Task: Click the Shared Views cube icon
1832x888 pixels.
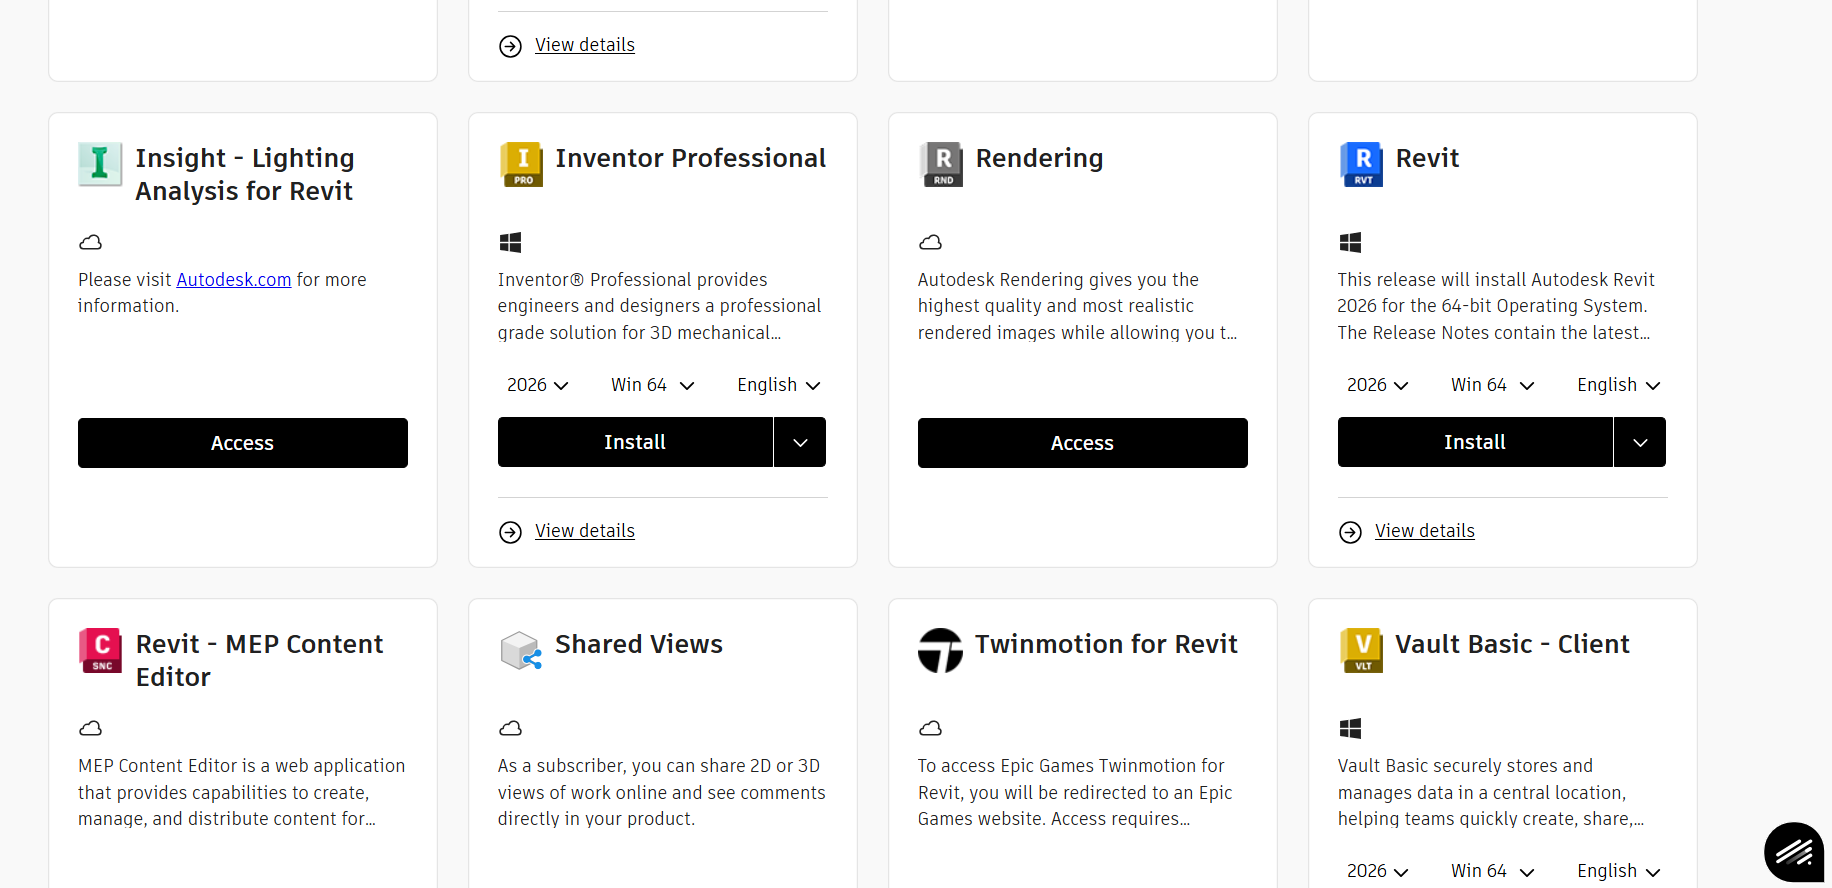Action: coord(521,650)
